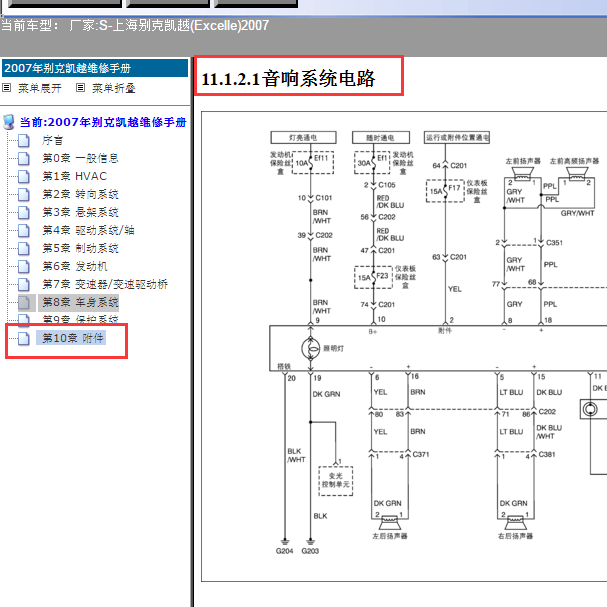The width and height of the screenshot is (607, 607).
Task: Click the expand-menu icon beside 菜单展开
Action: click(7, 87)
